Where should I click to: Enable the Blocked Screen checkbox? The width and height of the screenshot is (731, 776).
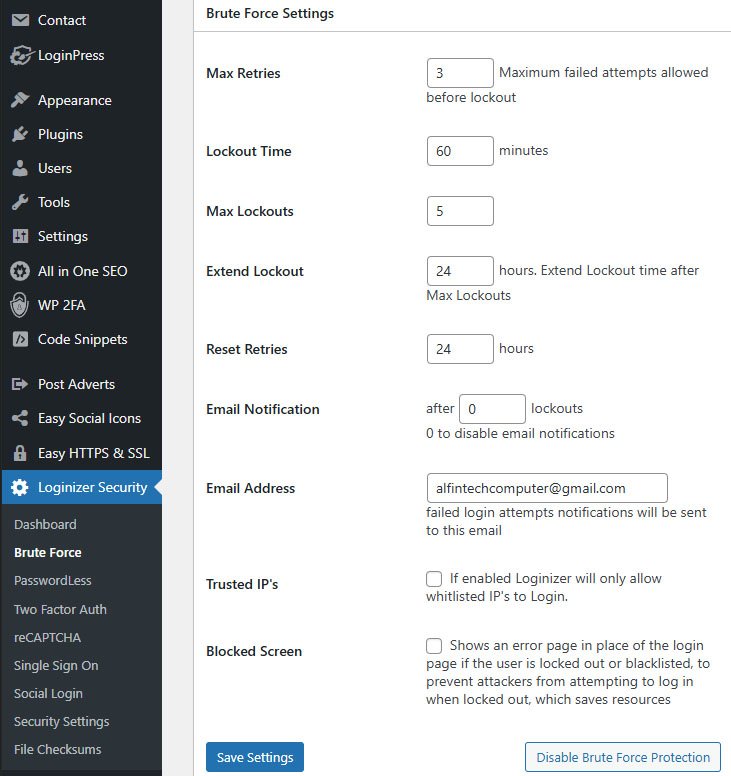click(434, 646)
